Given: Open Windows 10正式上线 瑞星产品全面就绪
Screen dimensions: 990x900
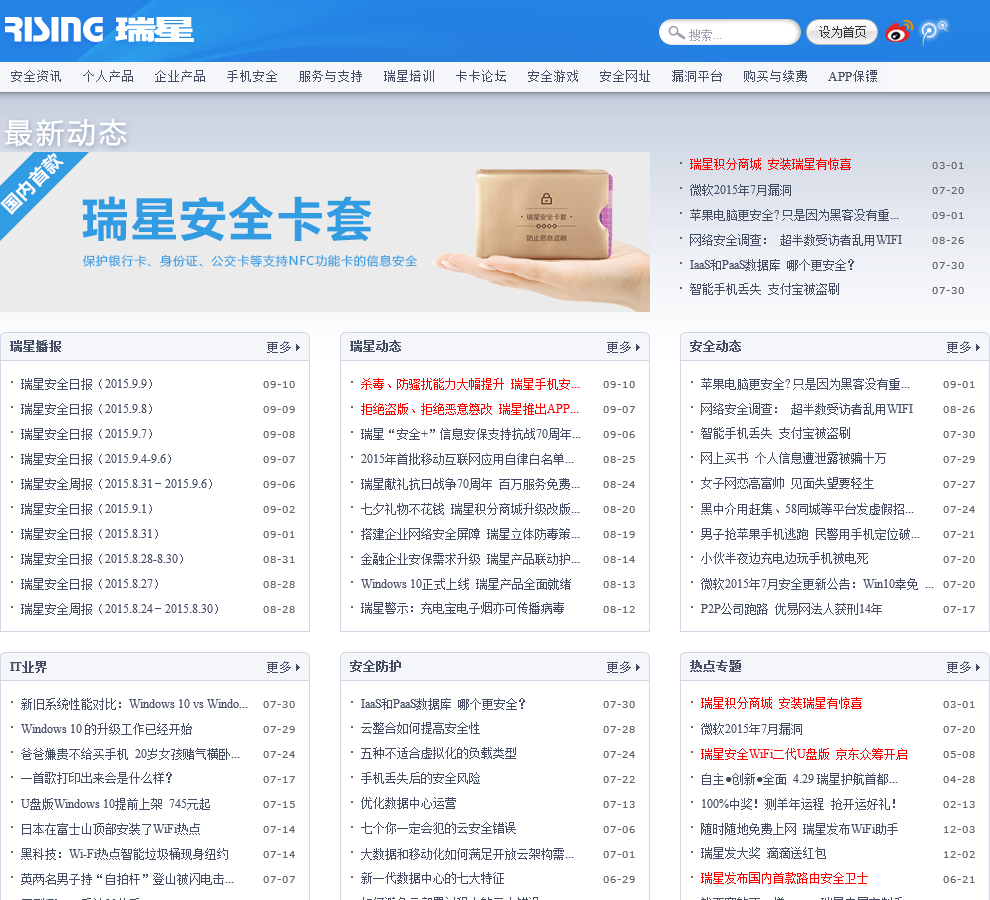Looking at the screenshot, I should pyautogui.click(x=466, y=584).
